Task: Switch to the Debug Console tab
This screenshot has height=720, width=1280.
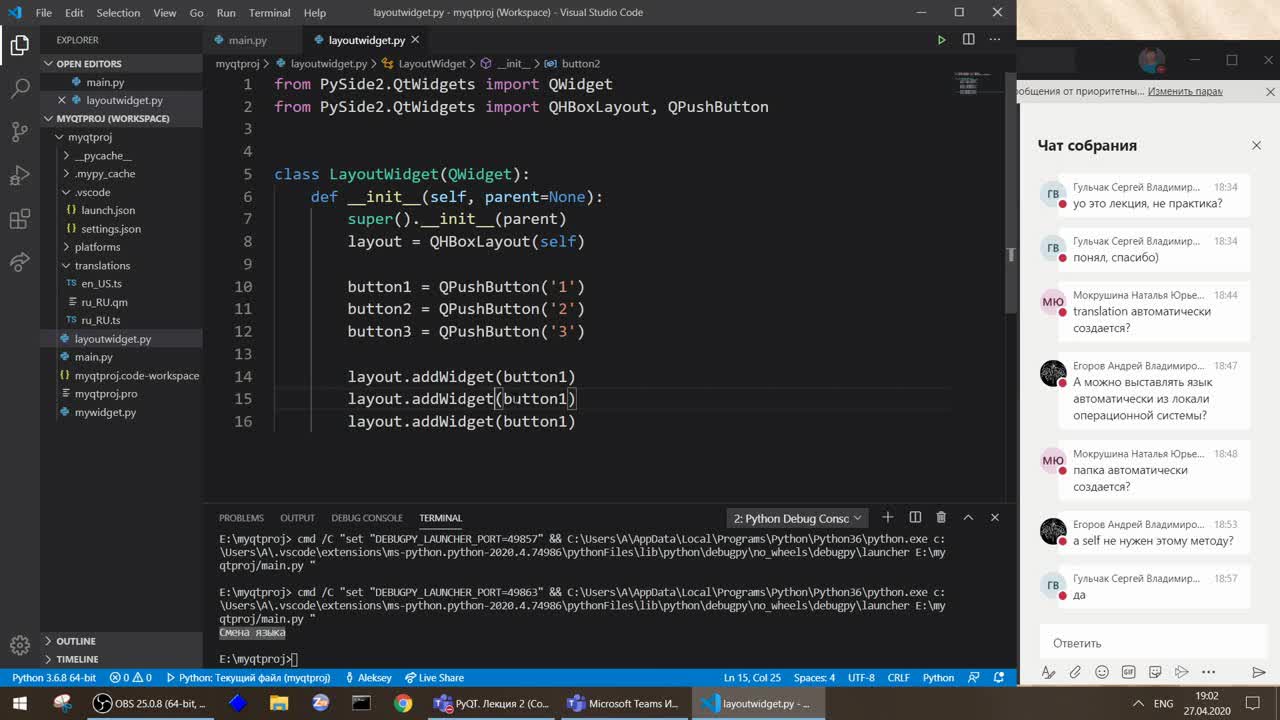Action: (367, 518)
